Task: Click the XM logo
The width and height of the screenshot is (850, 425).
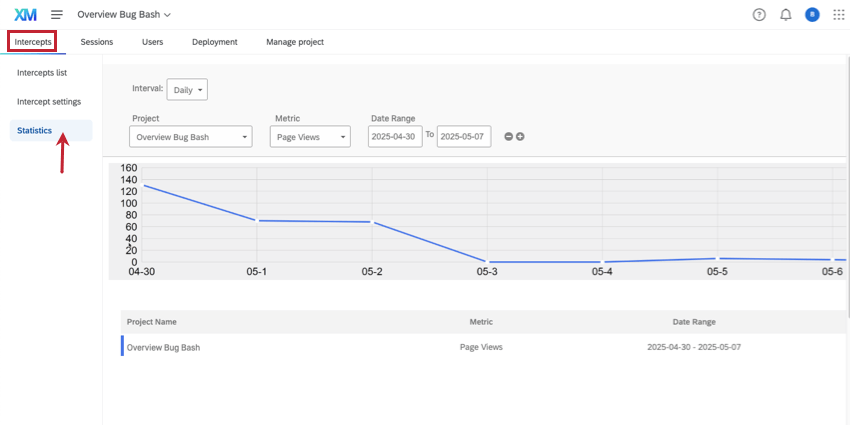Action: click(26, 15)
